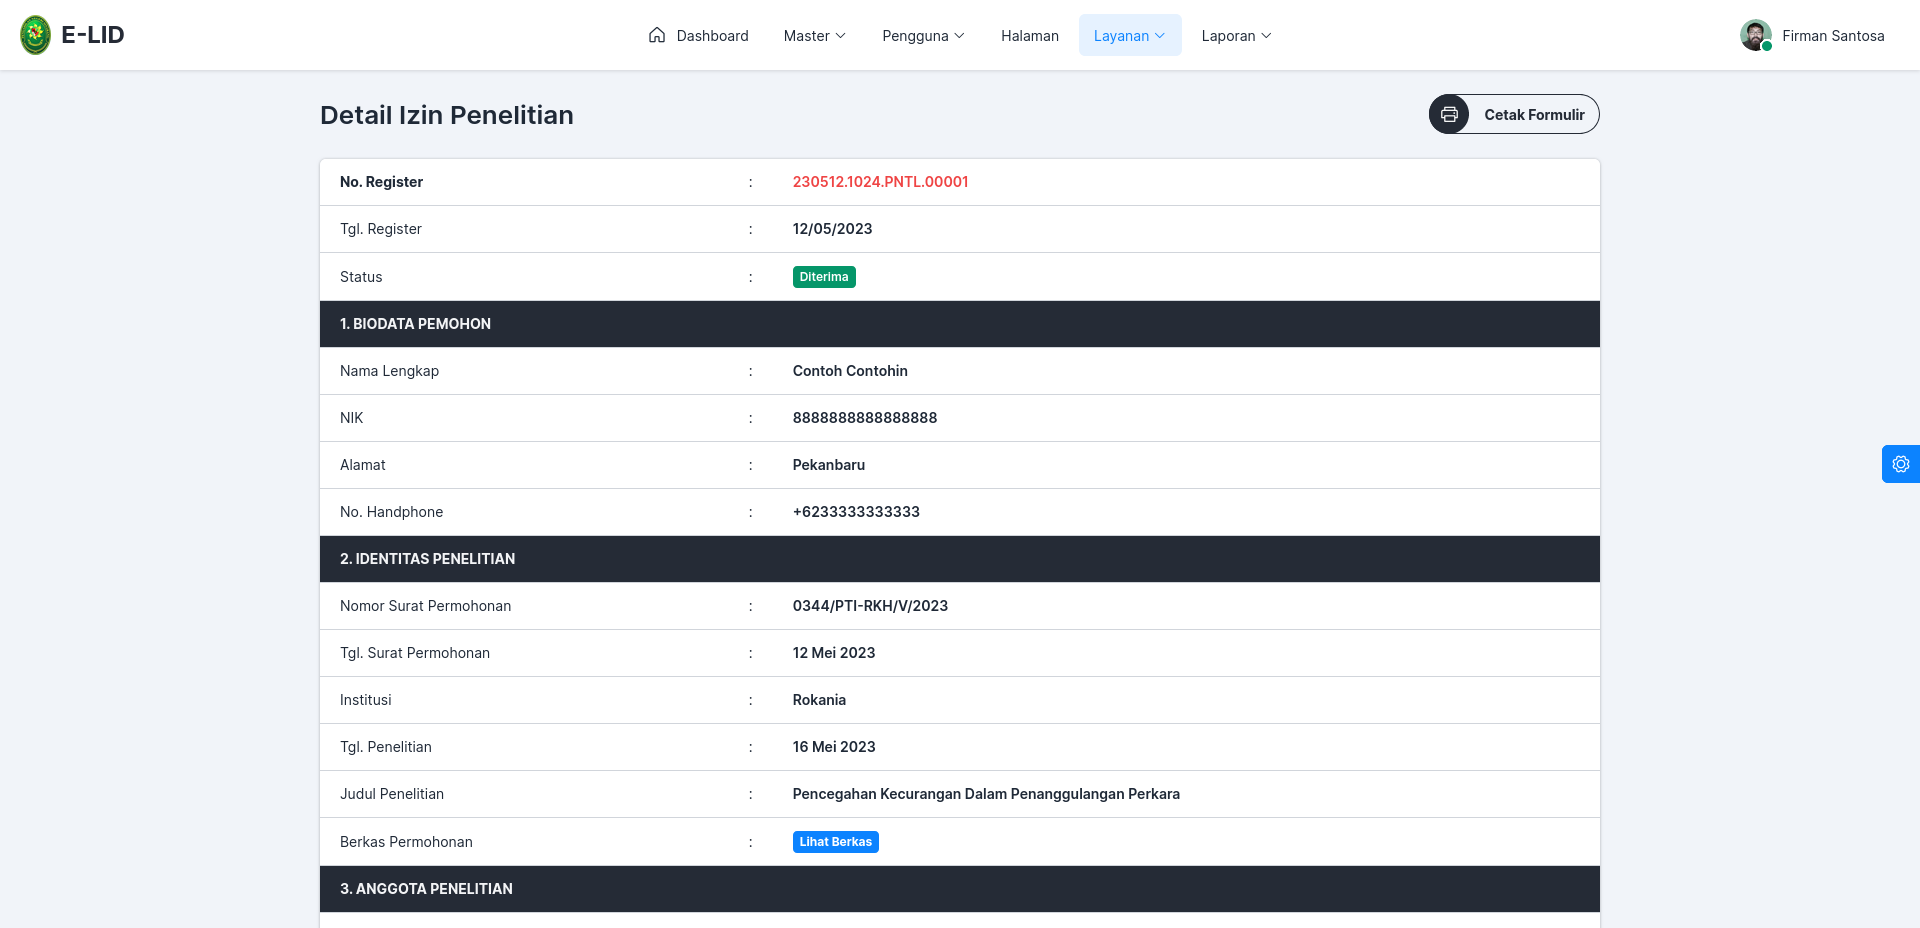The image size is (1920, 928).
Task: Click the letter number 0344/PTI-RKH/V/2023
Action: tap(870, 606)
